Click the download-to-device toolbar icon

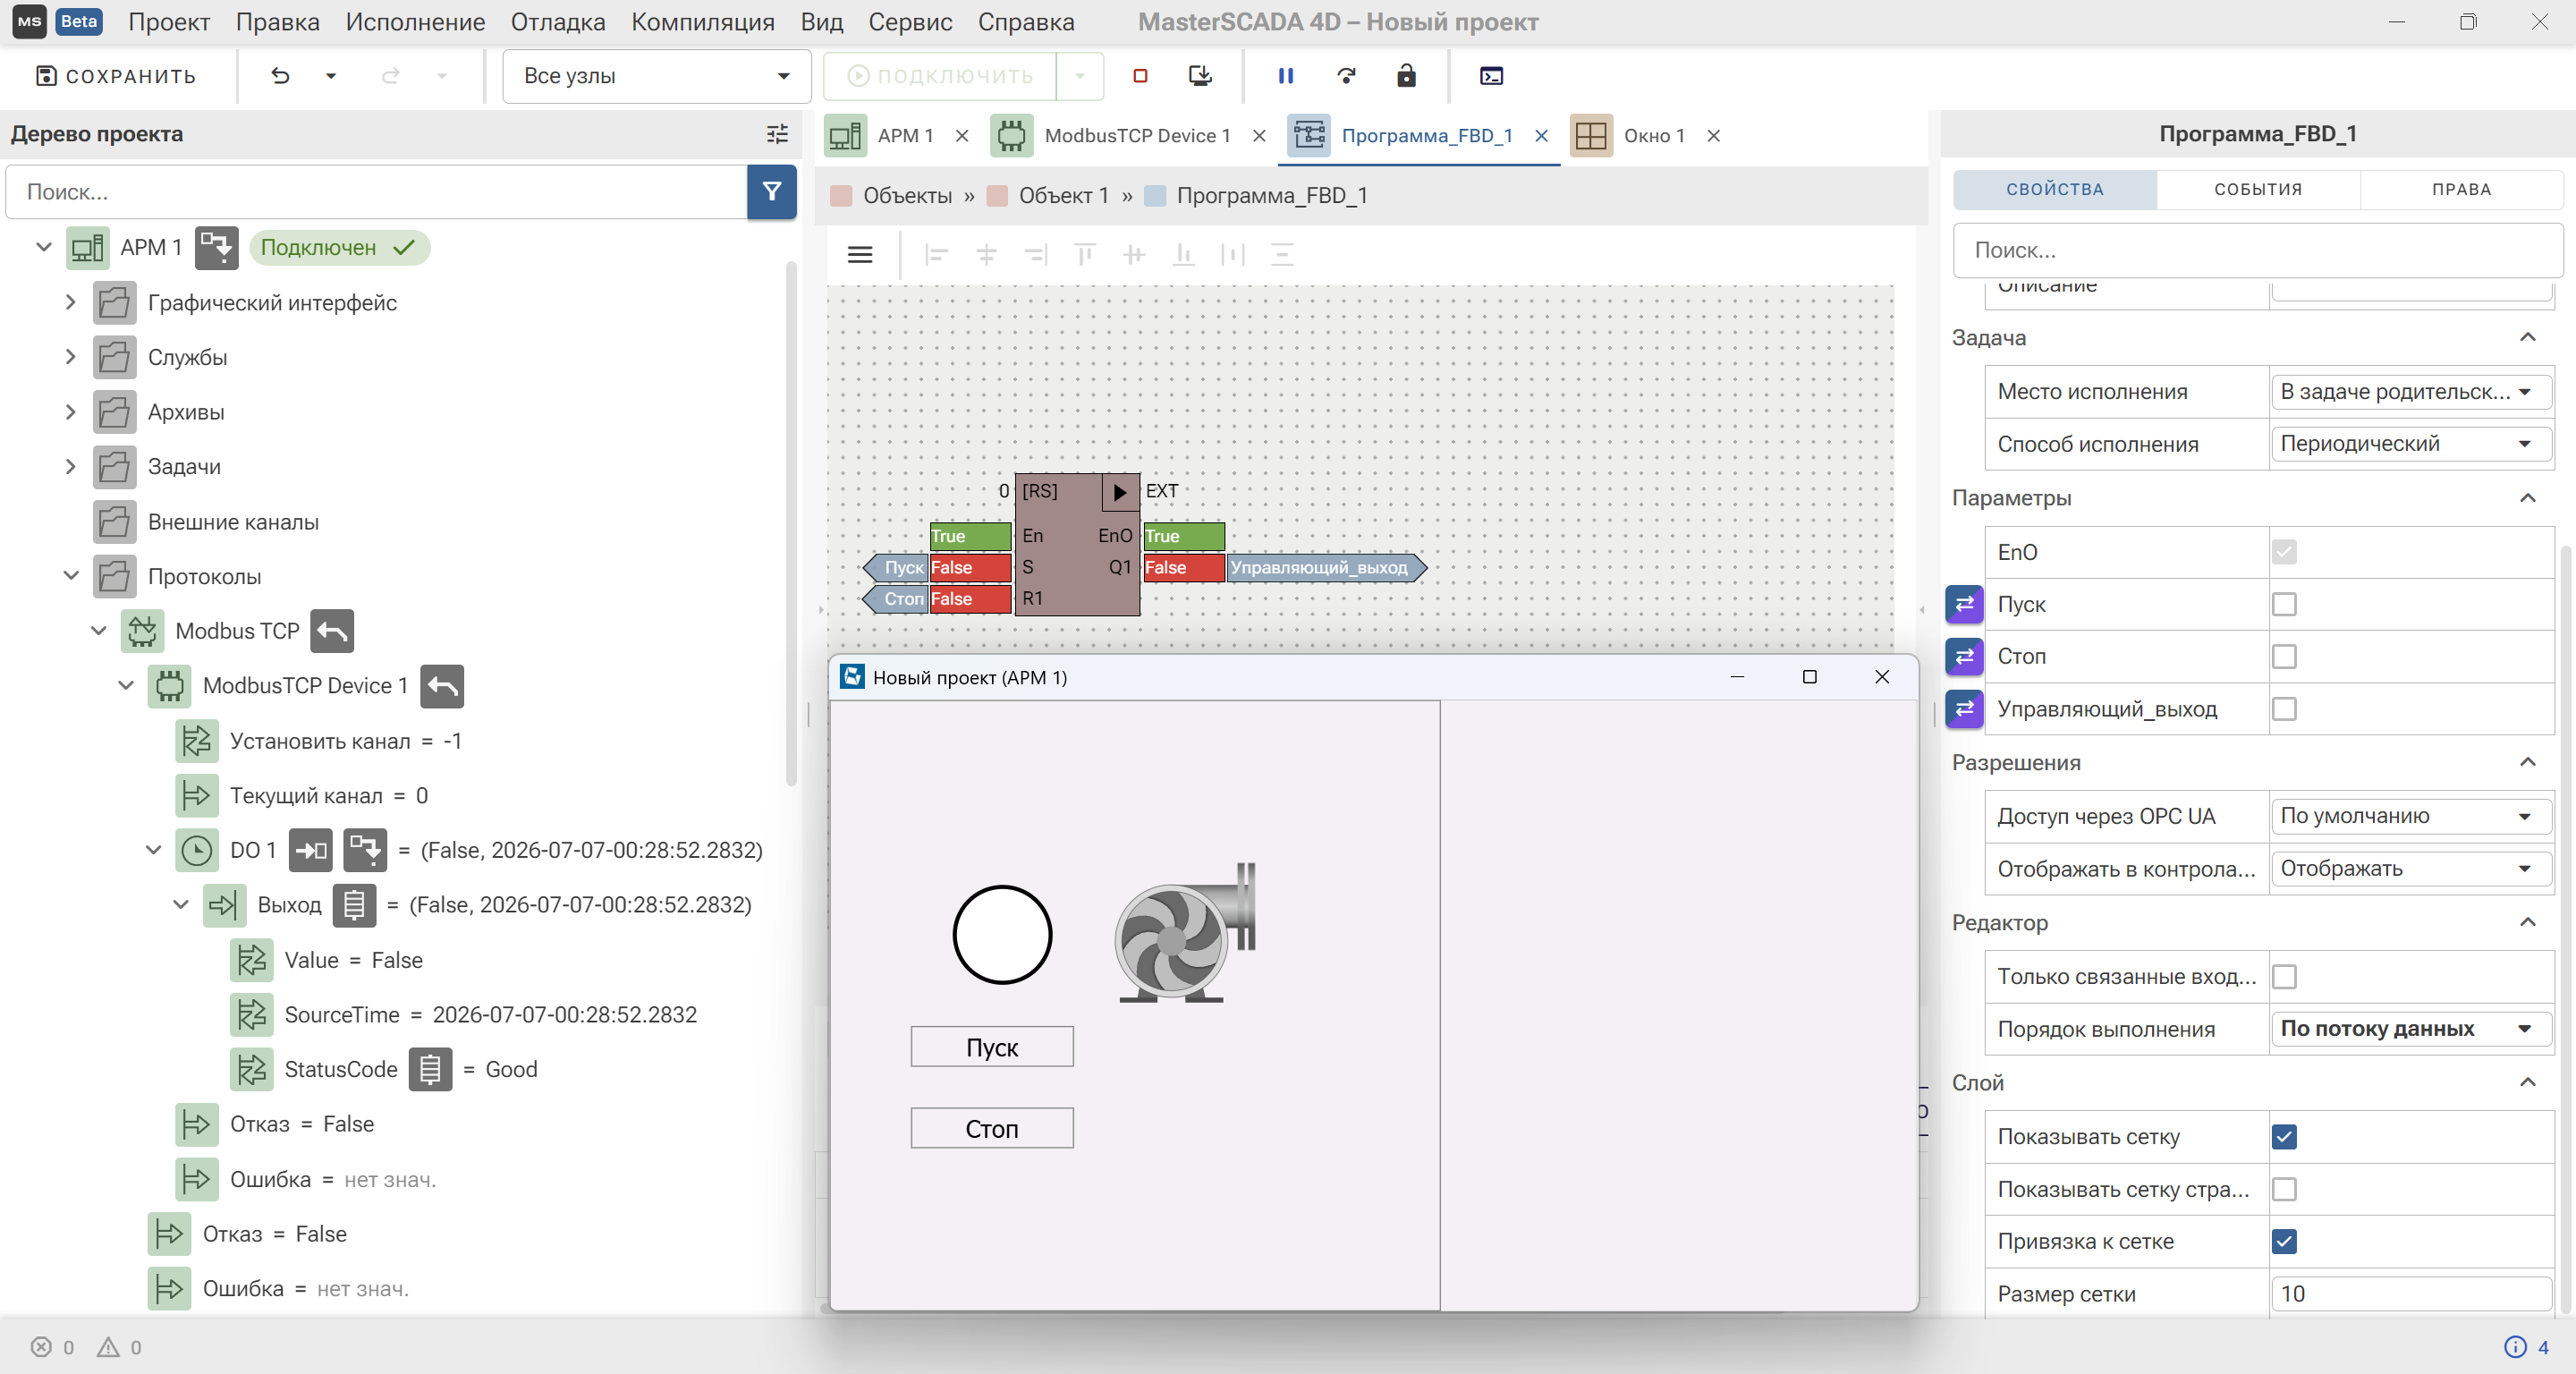(1200, 76)
